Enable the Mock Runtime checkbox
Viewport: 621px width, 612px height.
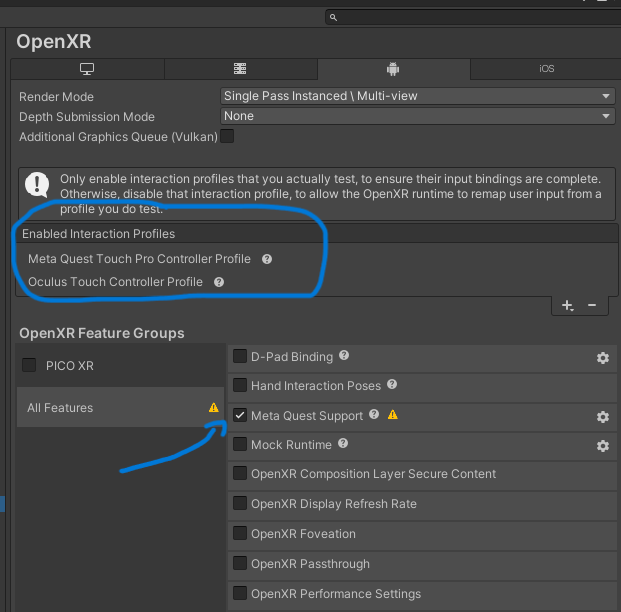pos(240,444)
